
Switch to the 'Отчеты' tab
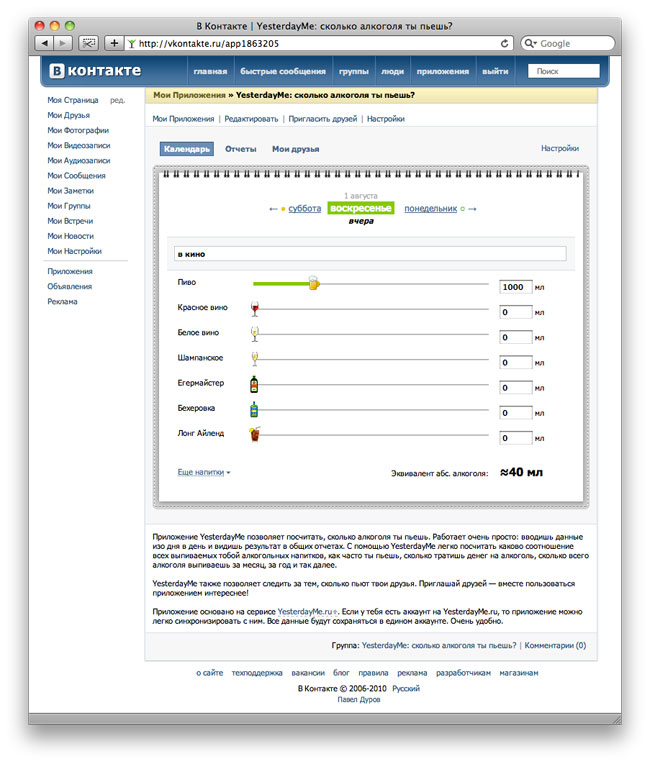[x=241, y=149]
